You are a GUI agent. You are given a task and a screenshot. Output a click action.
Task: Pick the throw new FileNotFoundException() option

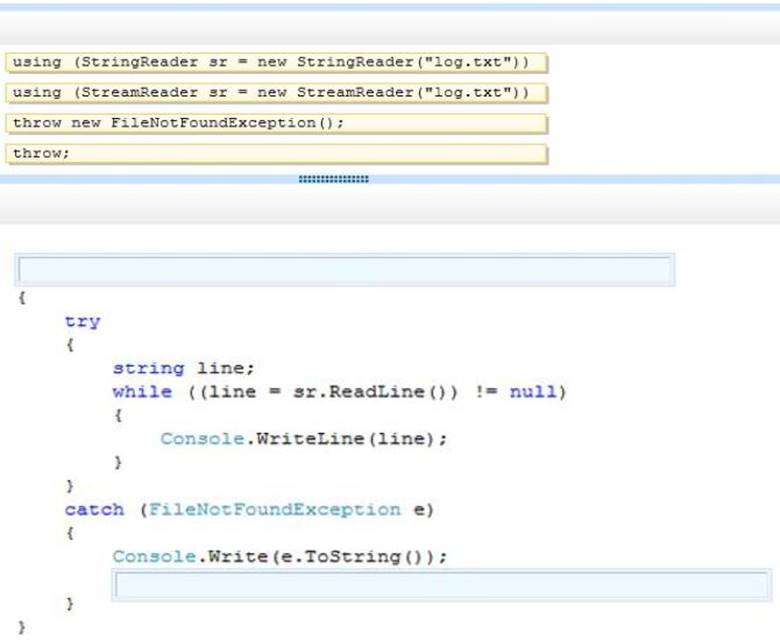point(276,123)
